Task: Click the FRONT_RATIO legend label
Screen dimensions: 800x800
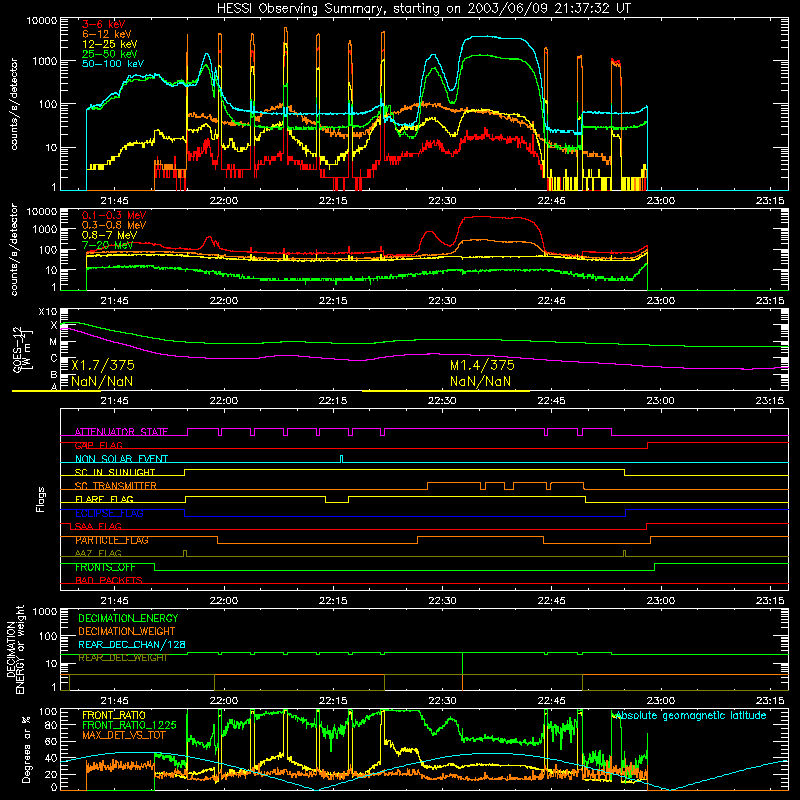Action: [x=114, y=715]
